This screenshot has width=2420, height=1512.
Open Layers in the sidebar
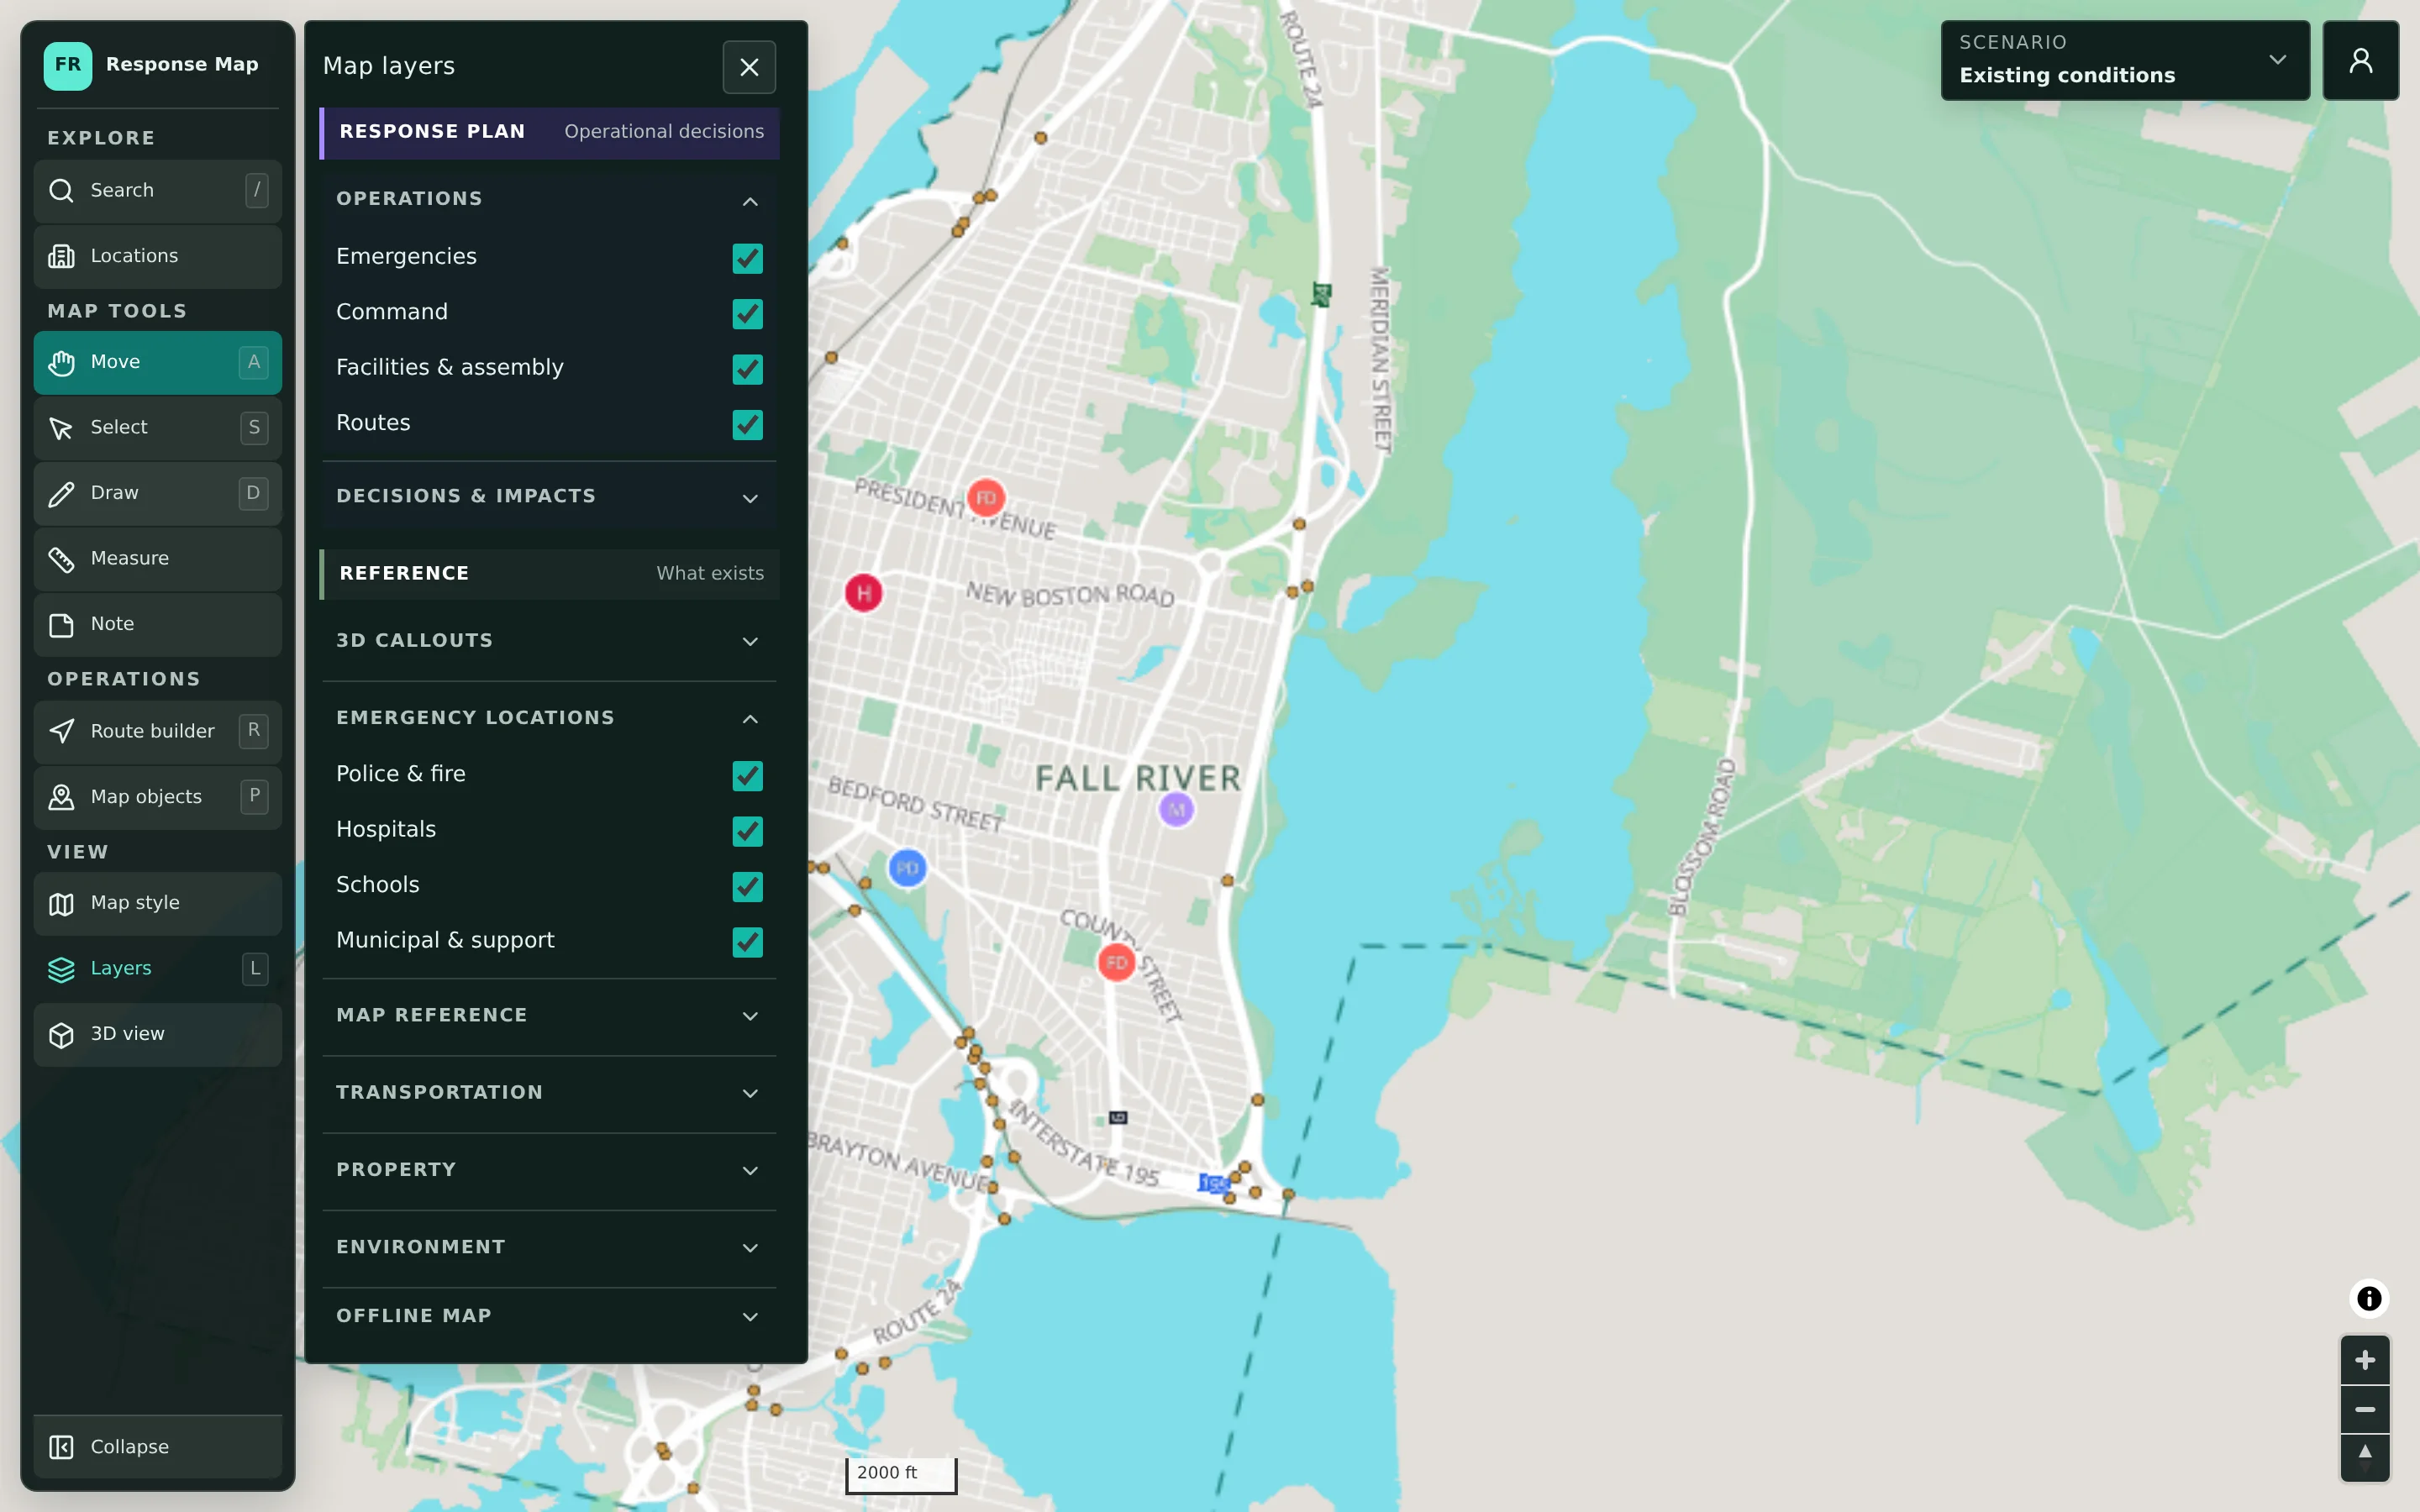coord(158,968)
